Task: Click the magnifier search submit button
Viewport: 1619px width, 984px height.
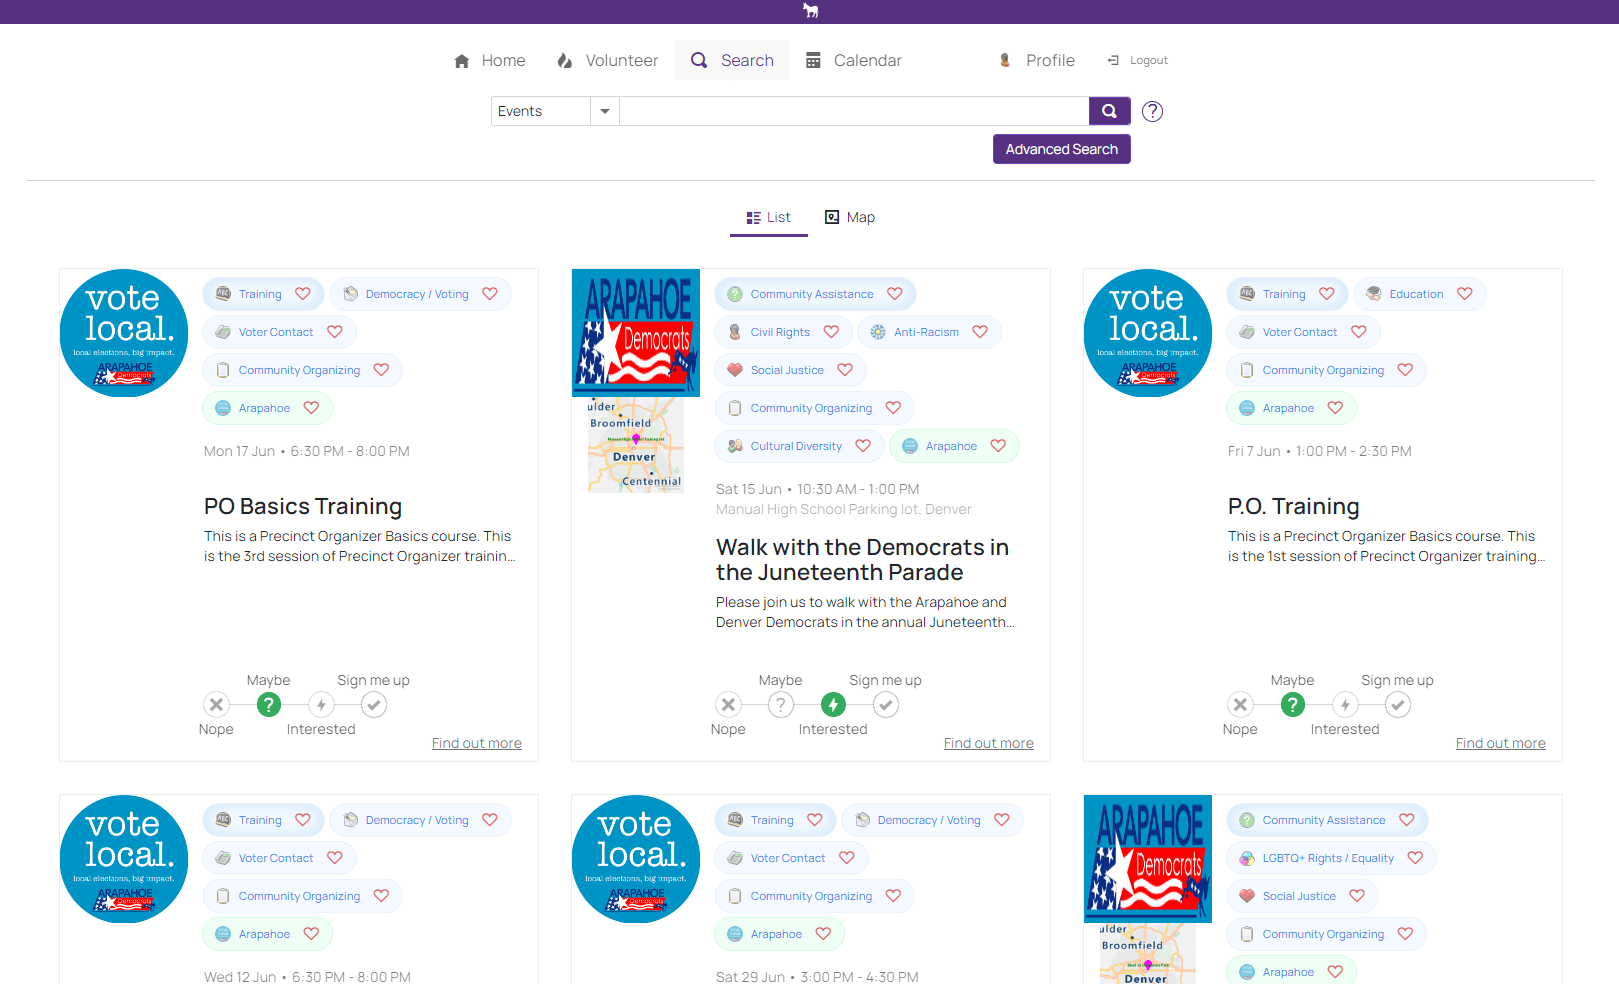Action: (1109, 111)
